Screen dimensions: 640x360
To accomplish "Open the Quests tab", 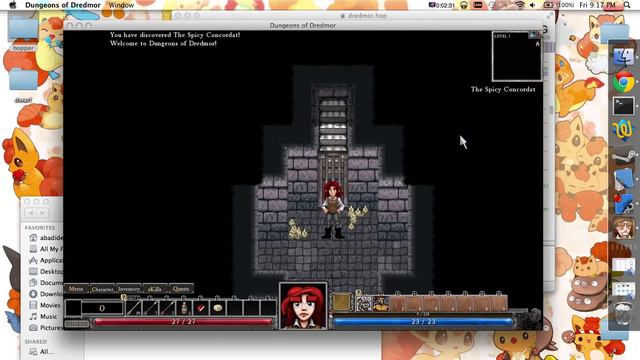I will (x=181, y=289).
